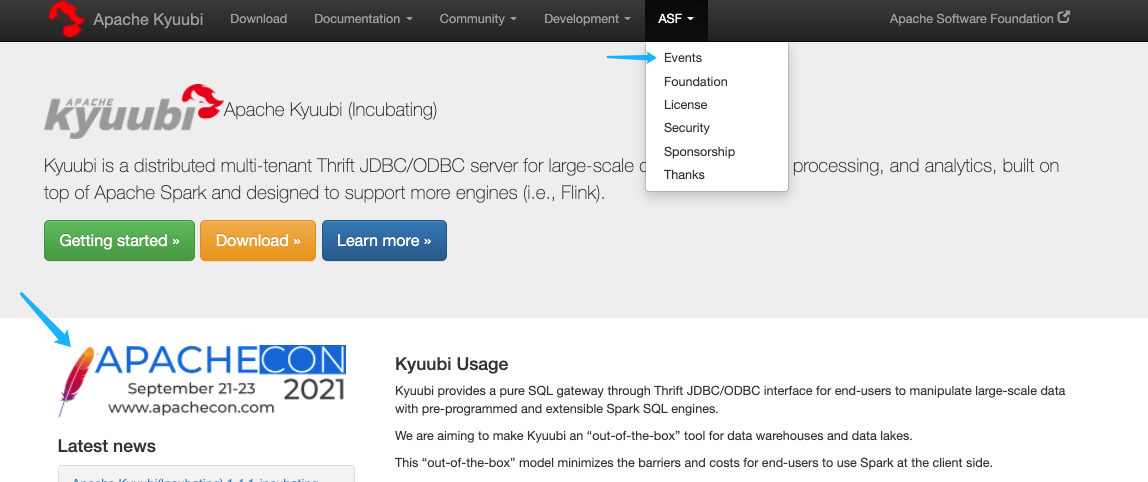The height and width of the screenshot is (482, 1148).
Task: Expand the Development dropdown menu
Action: point(588,19)
